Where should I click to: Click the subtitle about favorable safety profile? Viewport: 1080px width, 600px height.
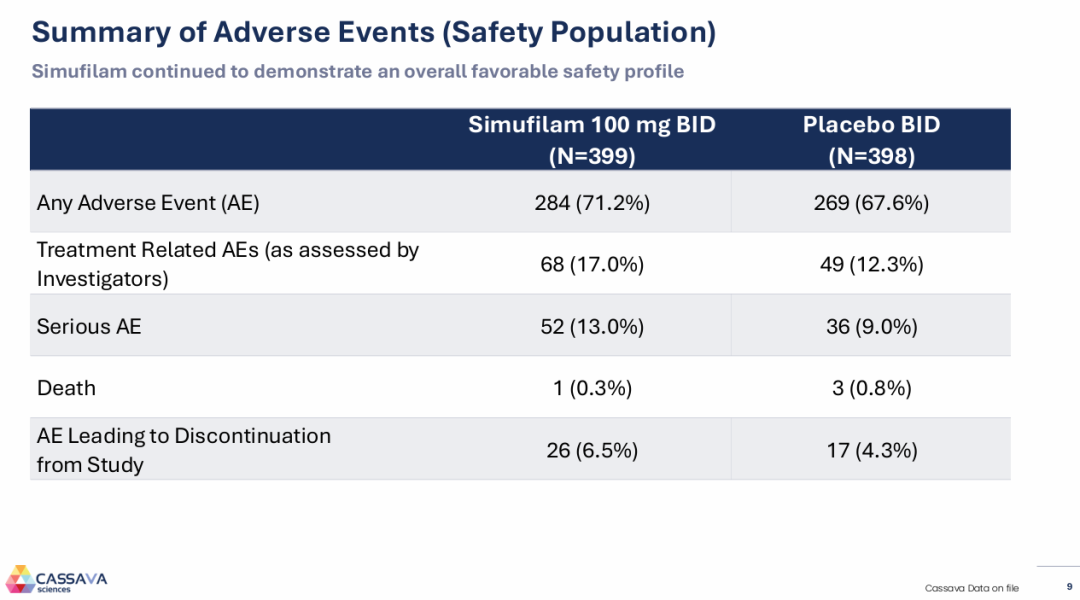click(x=358, y=72)
